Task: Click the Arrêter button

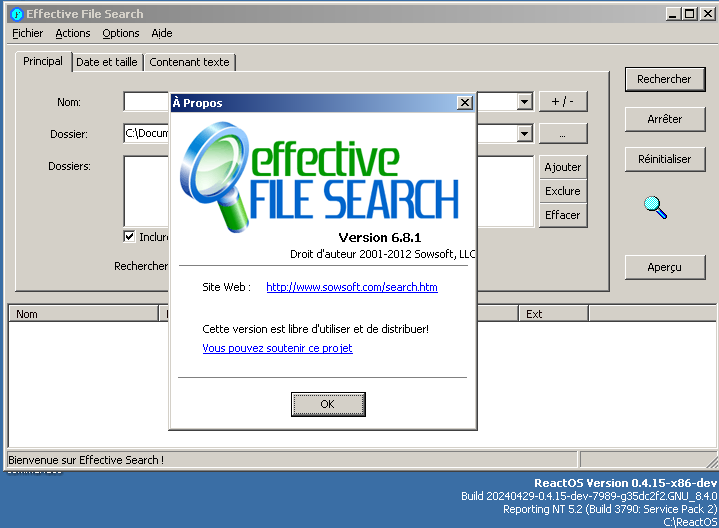Action: pos(664,119)
